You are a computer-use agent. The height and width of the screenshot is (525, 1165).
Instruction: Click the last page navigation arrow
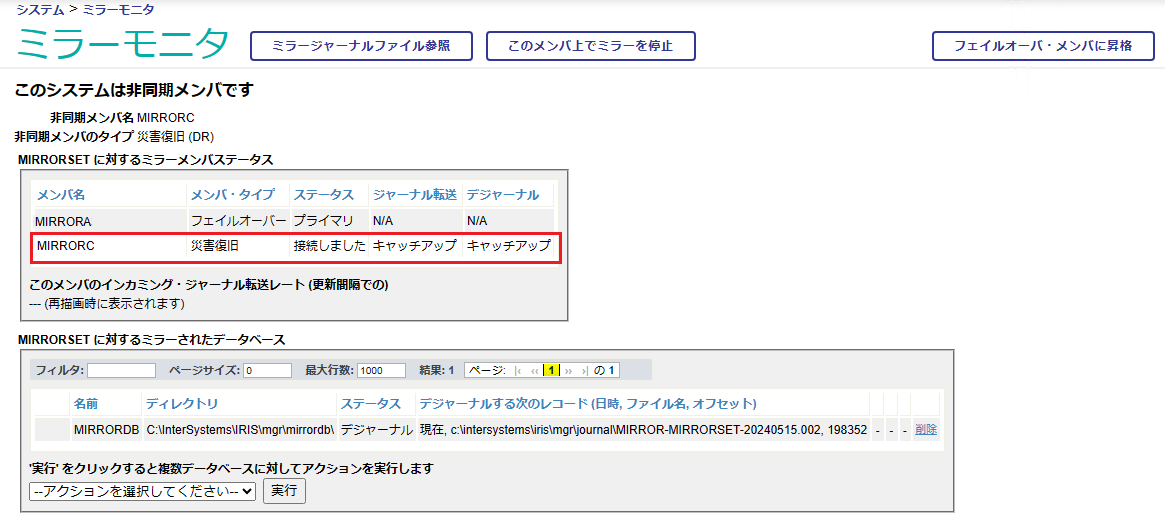pyautogui.click(x=583, y=371)
